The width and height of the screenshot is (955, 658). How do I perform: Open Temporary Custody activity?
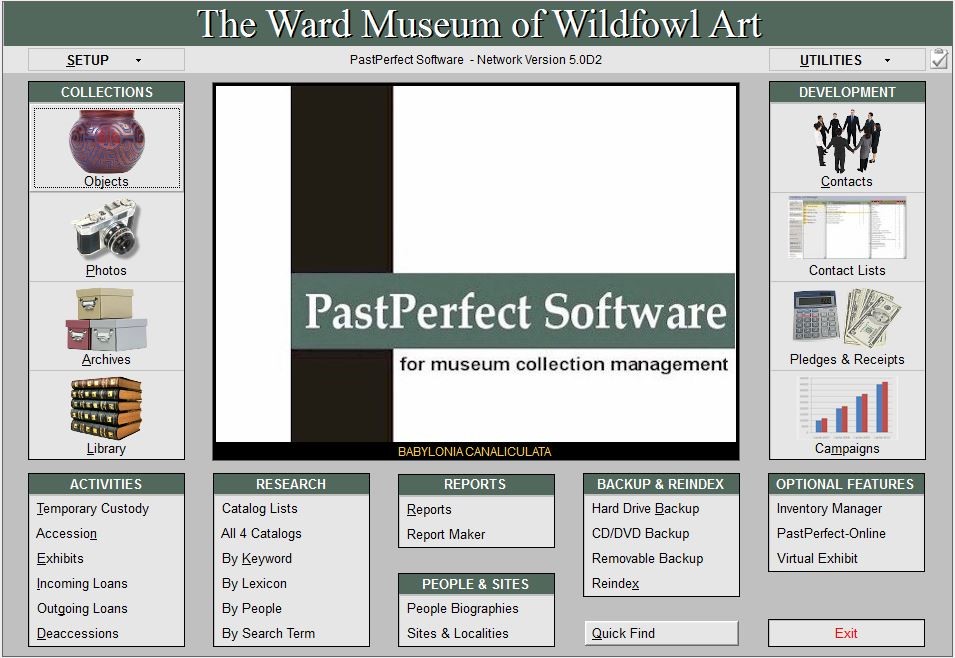pyautogui.click(x=93, y=508)
